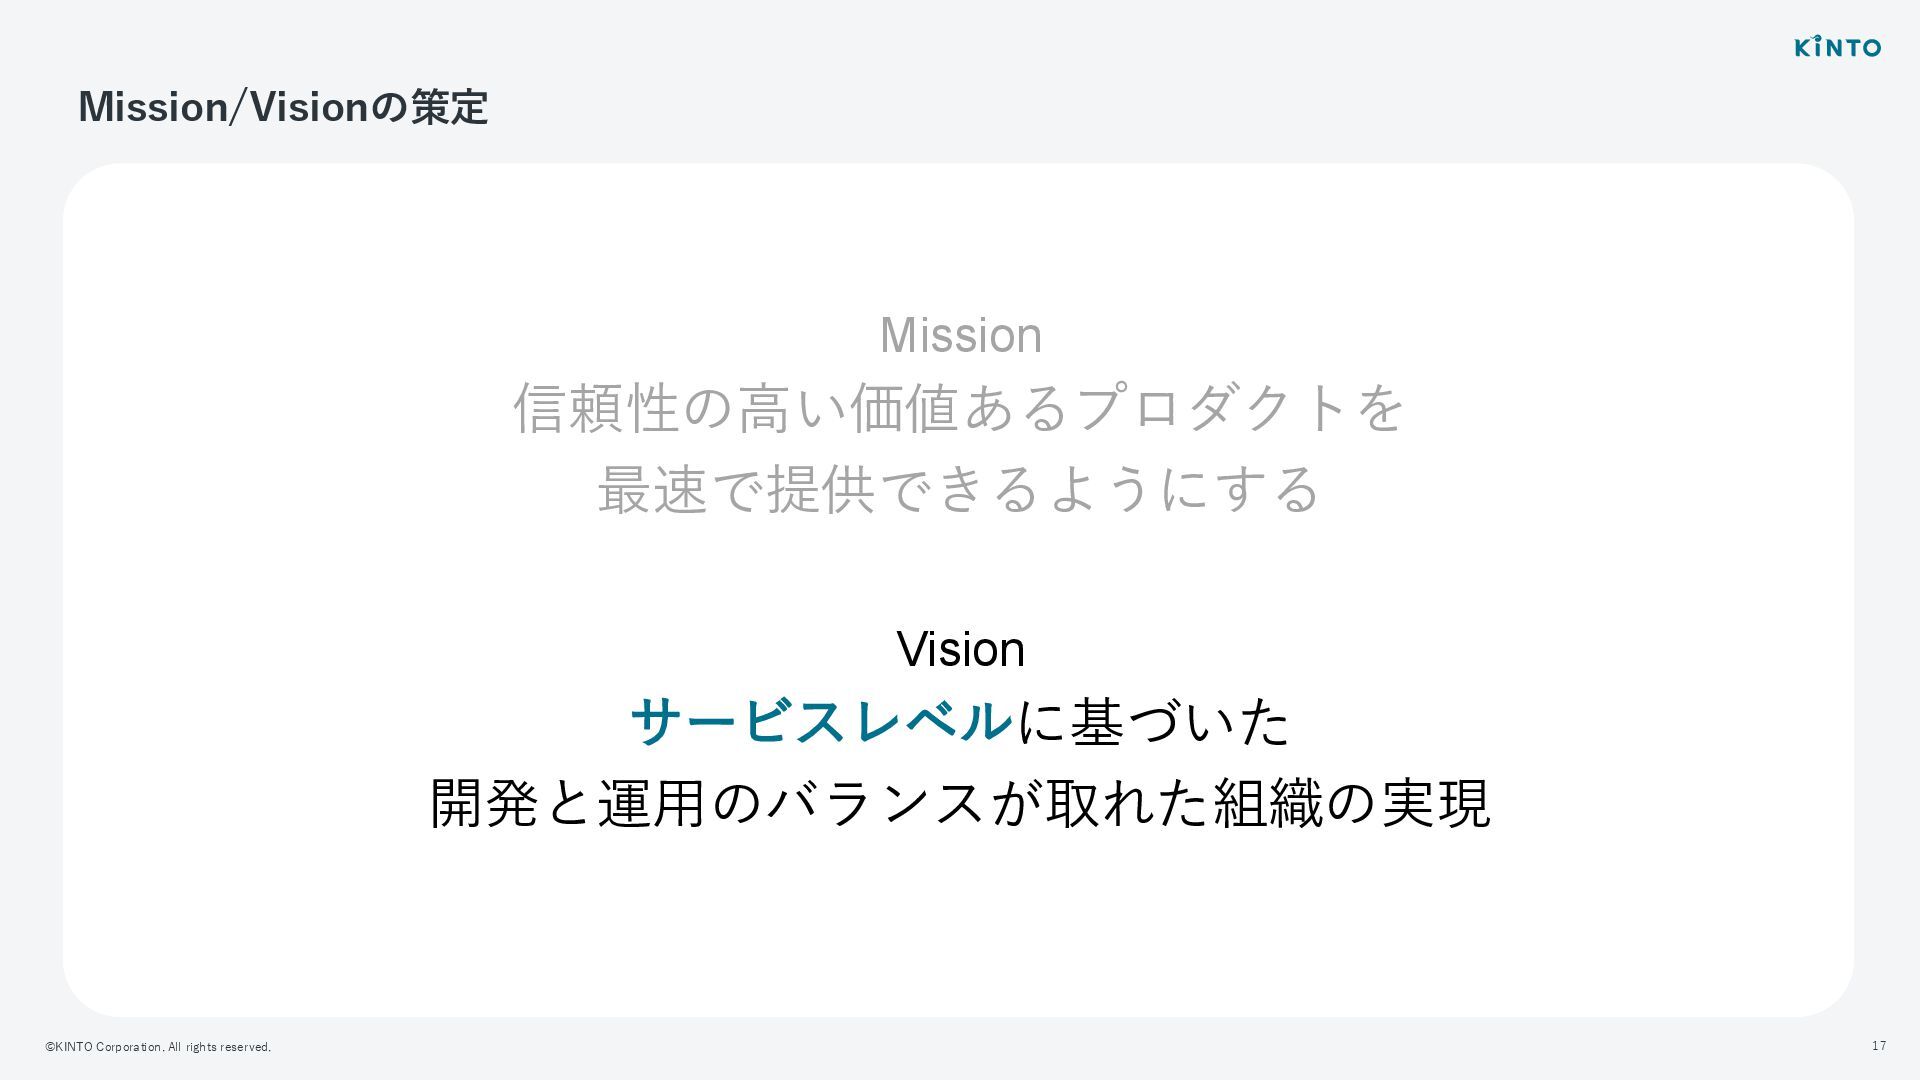Click the word 実現 at end of Vision

(x=1436, y=803)
